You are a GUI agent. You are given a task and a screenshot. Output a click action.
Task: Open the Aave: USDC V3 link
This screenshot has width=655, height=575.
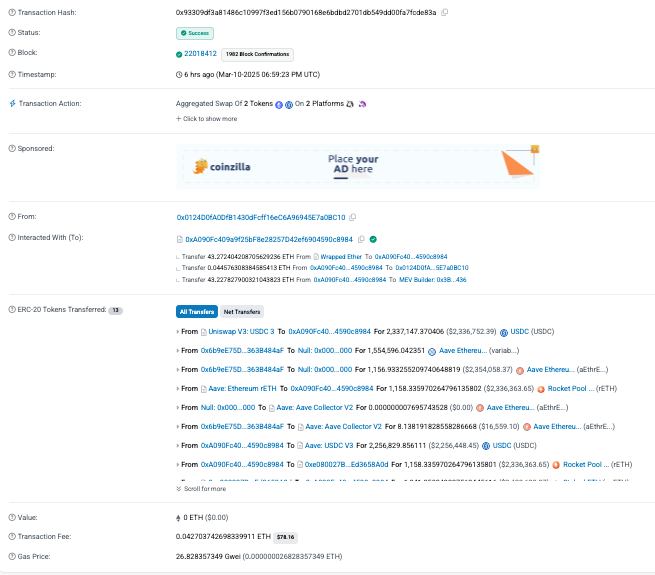click(x=329, y=445)
